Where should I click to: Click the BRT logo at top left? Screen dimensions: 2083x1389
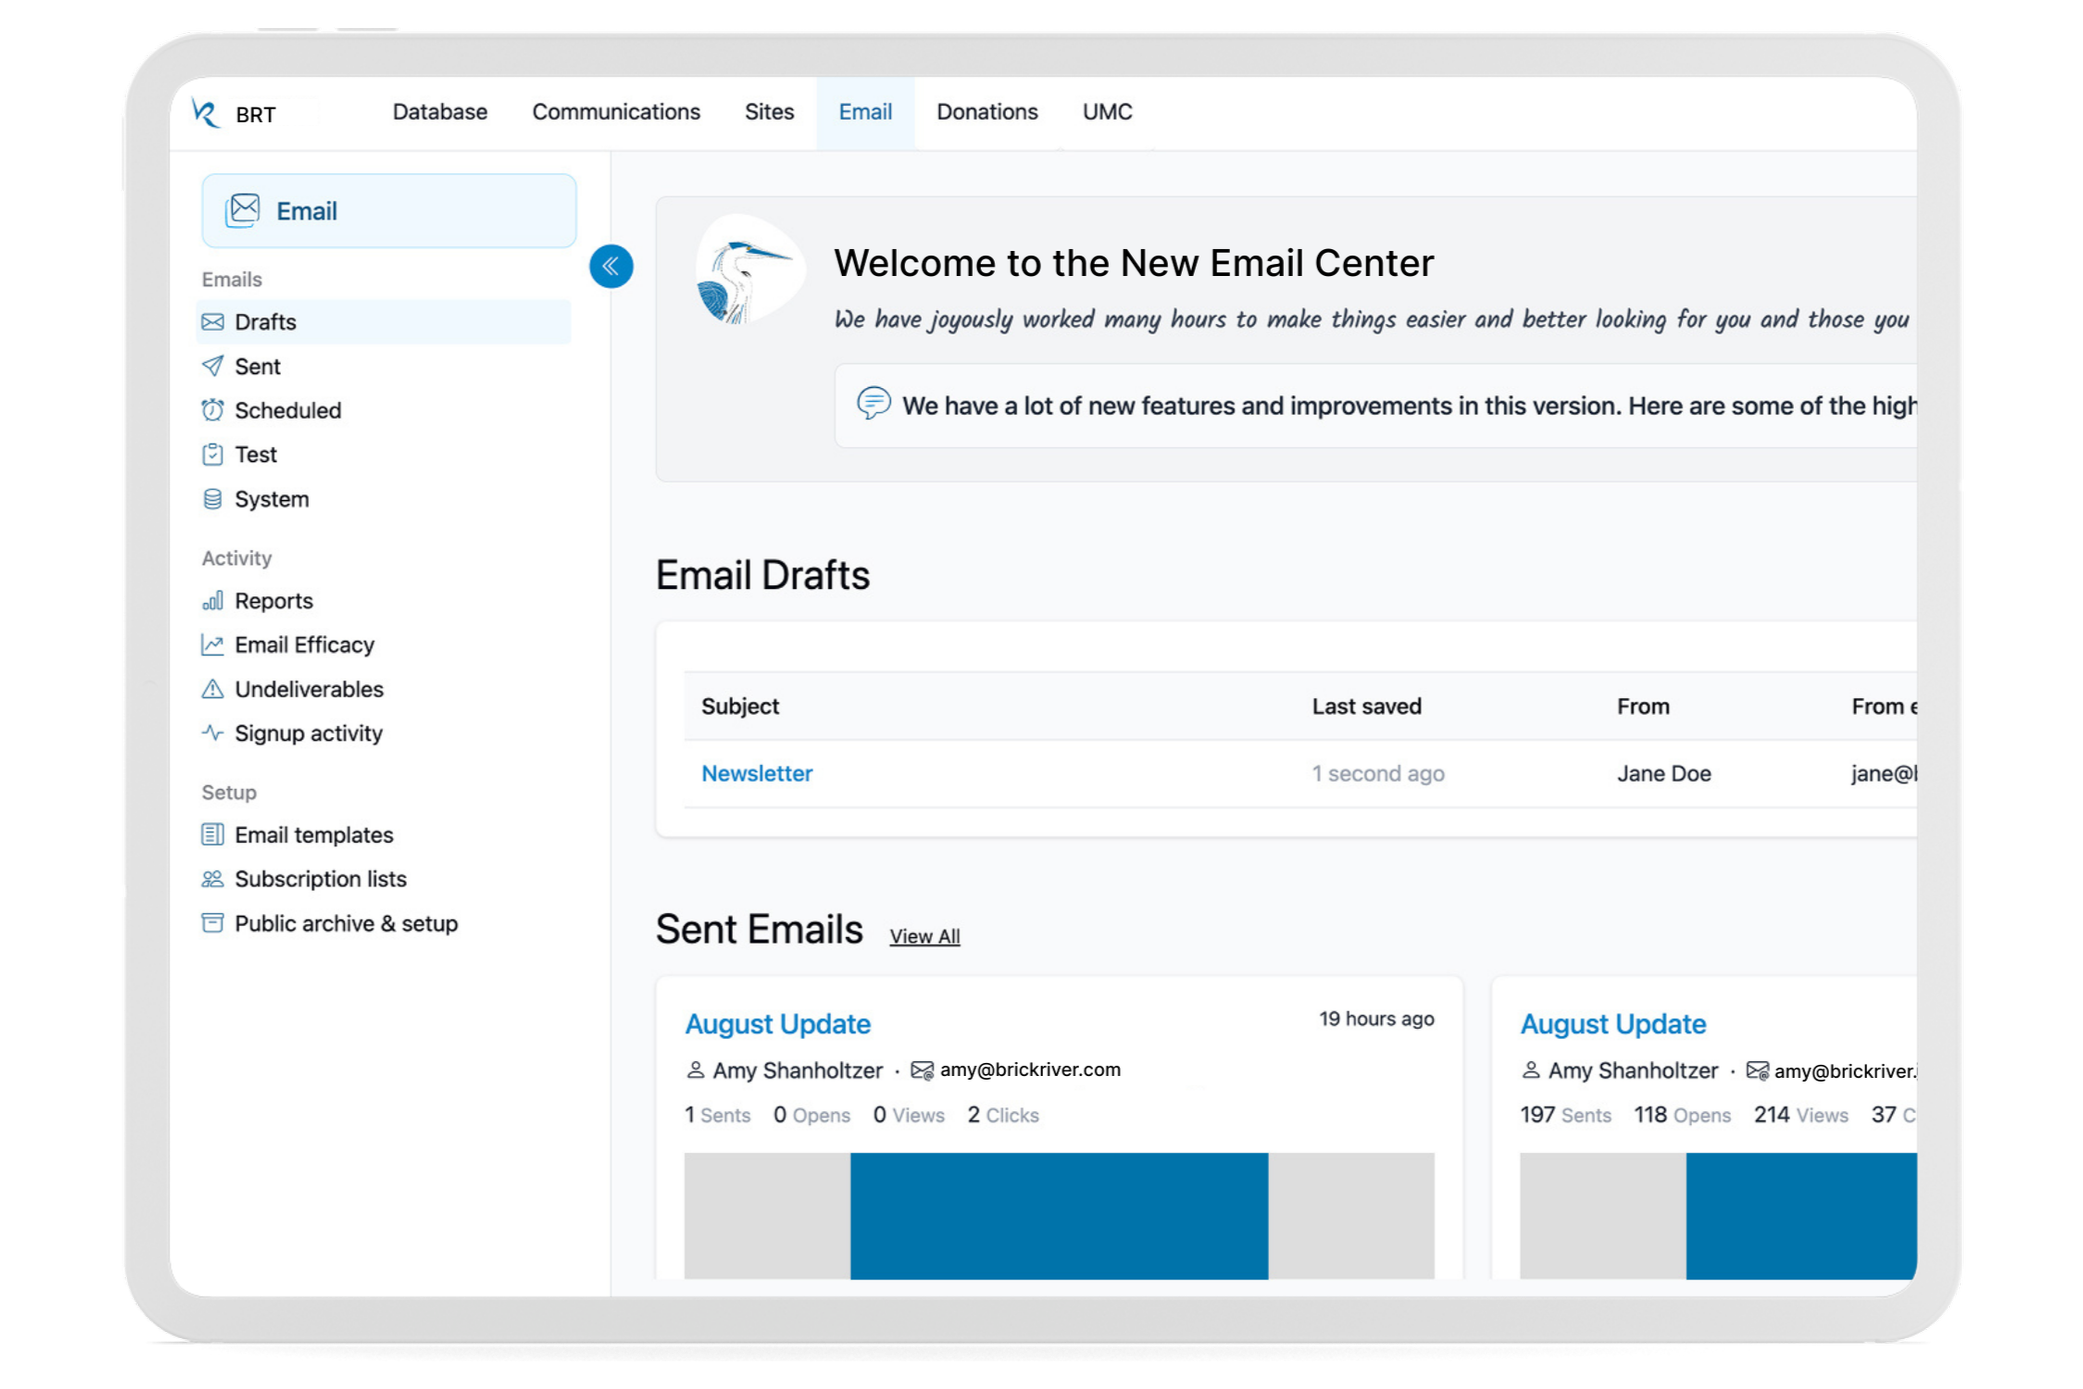click(x=207, y=114)
